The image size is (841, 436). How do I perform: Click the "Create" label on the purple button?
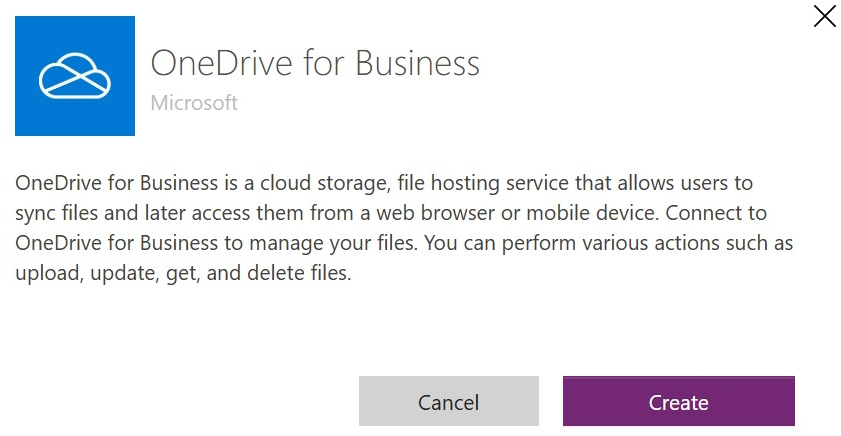tap(678, 403)
